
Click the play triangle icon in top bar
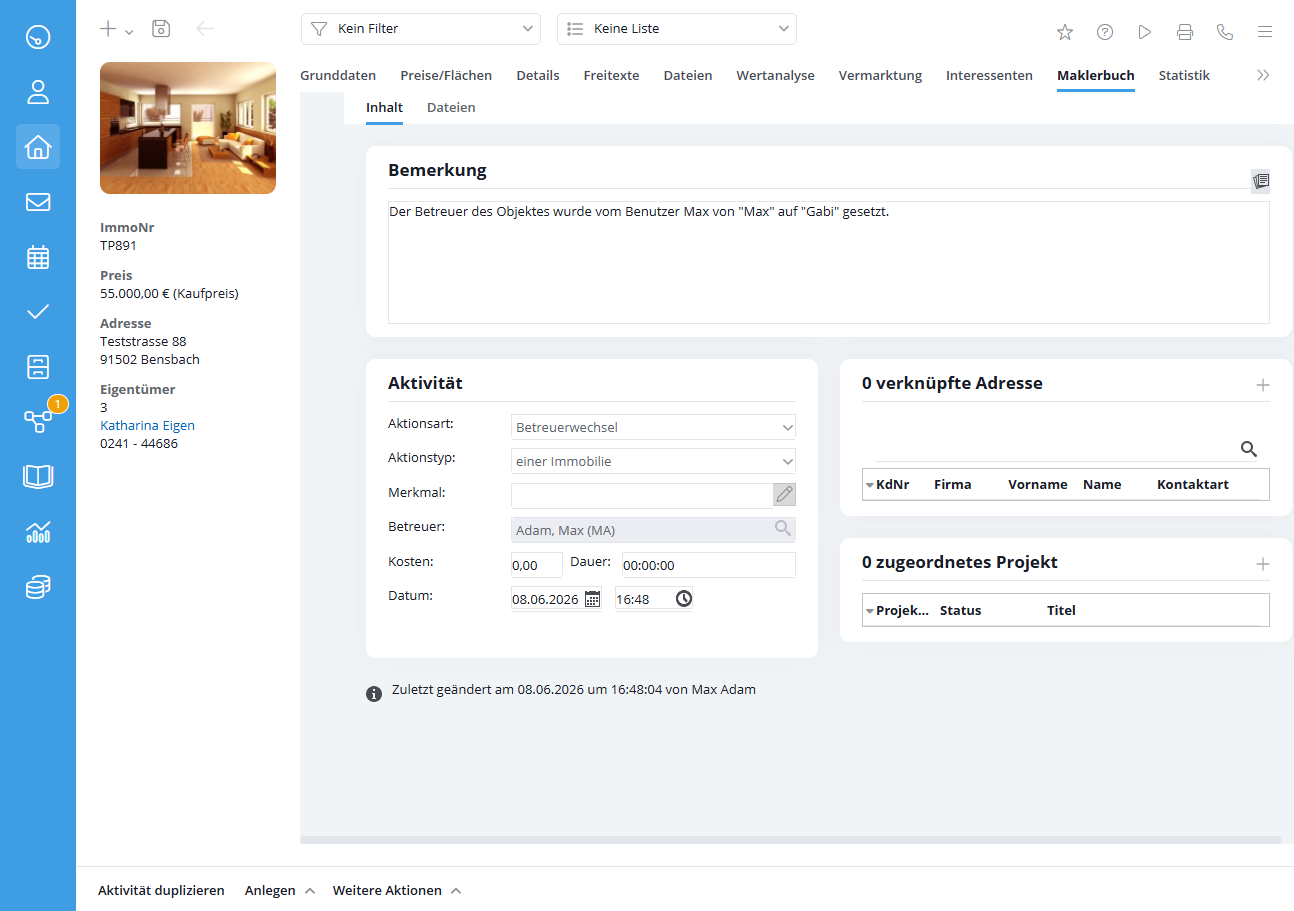(1145, 32)
